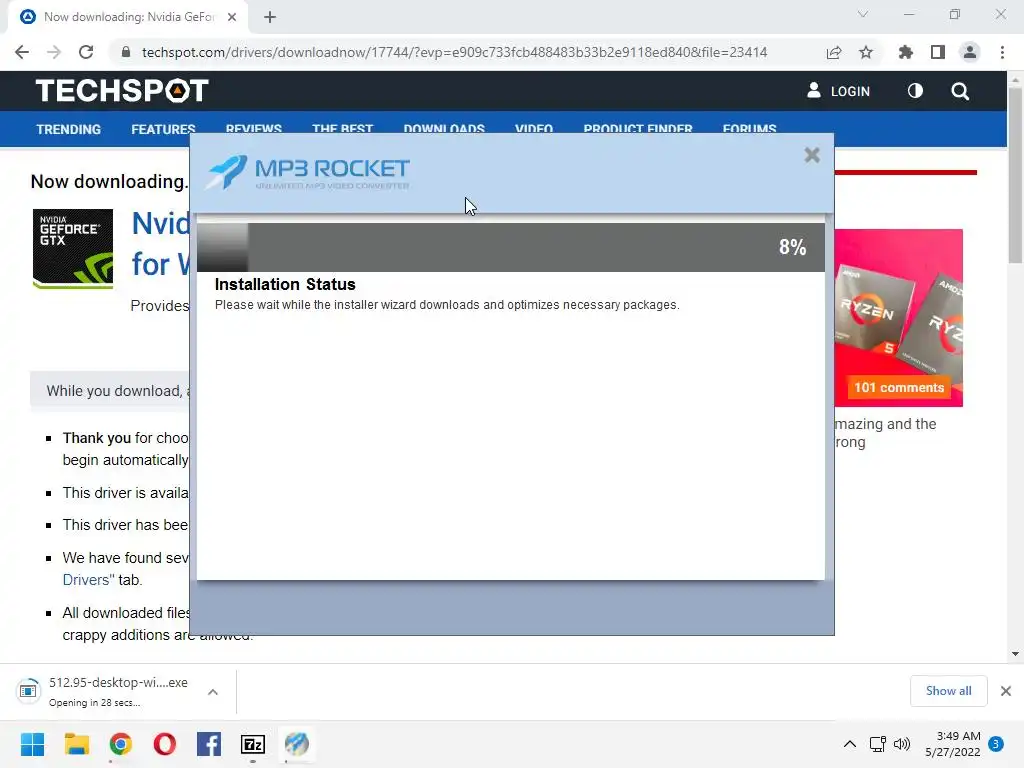The height and width of the screenshot is (768, 1024).
Task: Click the Ryzen article image
Action: 899,317
